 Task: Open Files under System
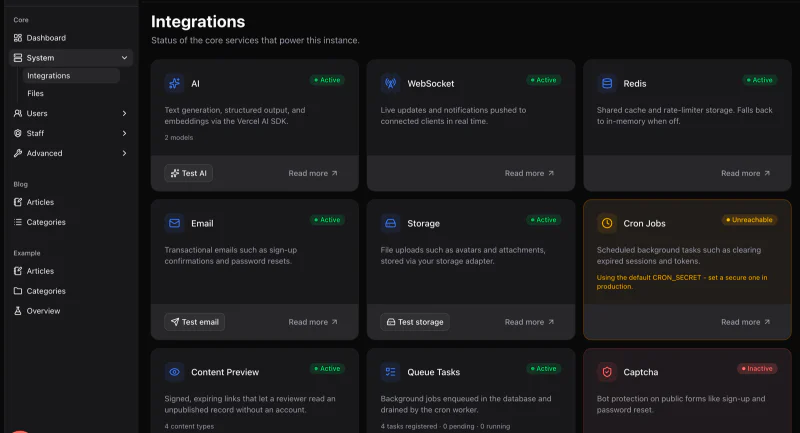(71, 93)
